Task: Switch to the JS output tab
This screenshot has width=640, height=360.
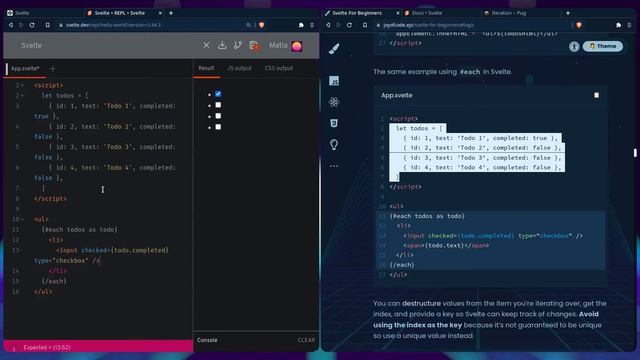Action: (x=239, y=68)
